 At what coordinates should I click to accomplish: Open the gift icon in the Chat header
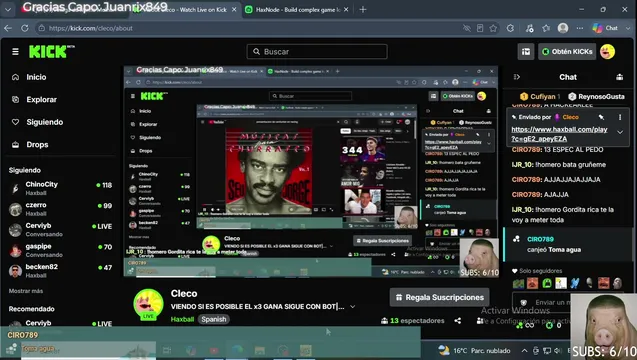coord(619,77)
